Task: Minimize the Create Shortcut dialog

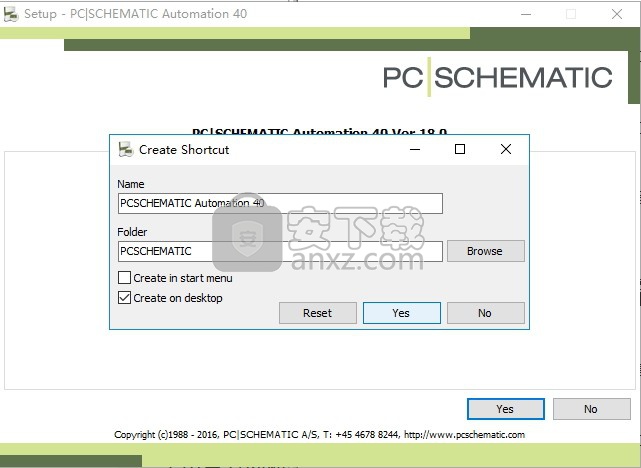Action: click(415, 149)
